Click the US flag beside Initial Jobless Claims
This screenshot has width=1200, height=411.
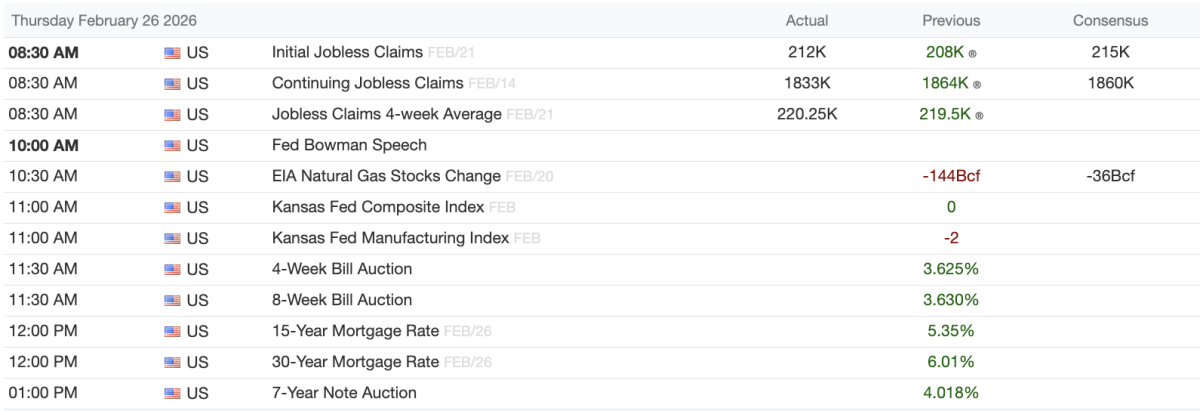pos(172,53)
